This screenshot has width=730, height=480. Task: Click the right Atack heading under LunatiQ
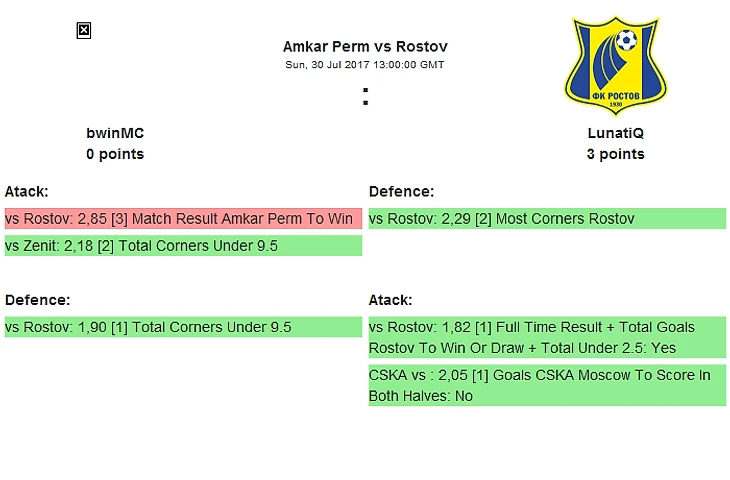click(x=390, y=300)
